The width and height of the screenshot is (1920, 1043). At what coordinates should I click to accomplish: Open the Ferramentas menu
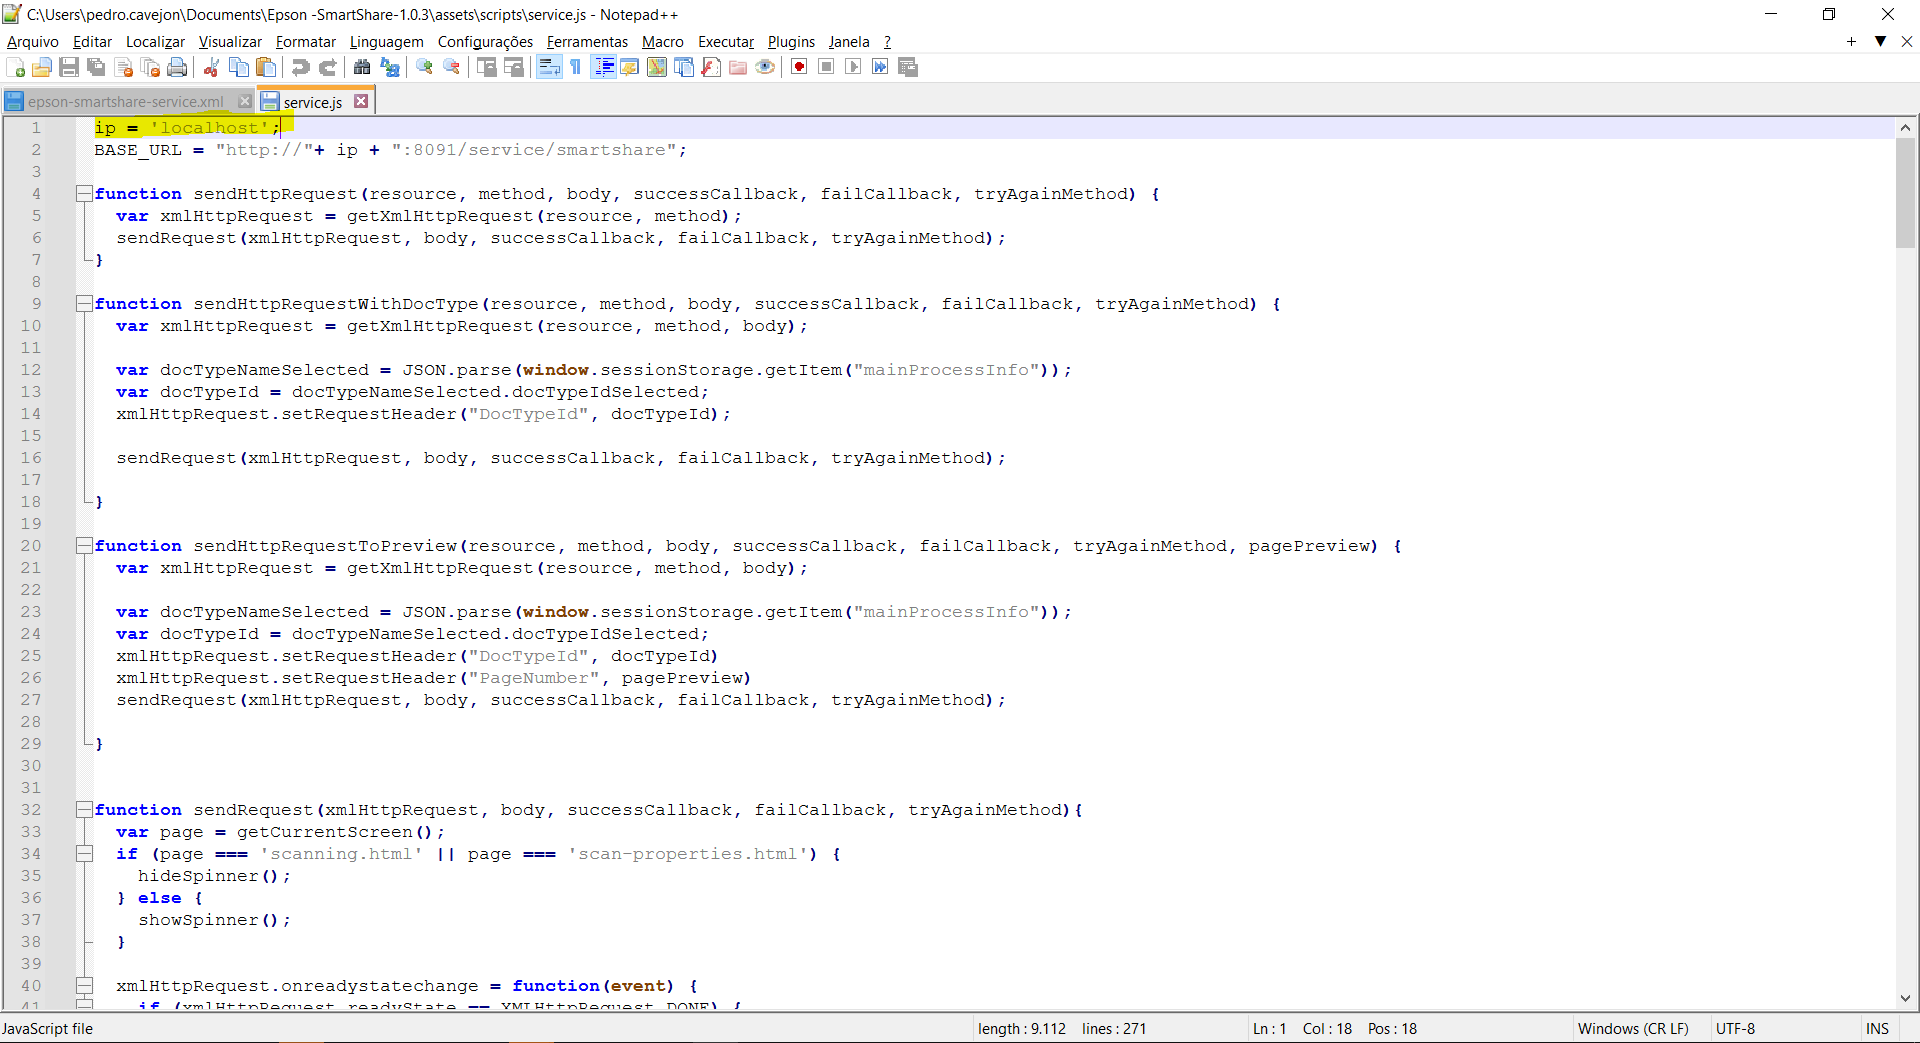pos(587,42)
